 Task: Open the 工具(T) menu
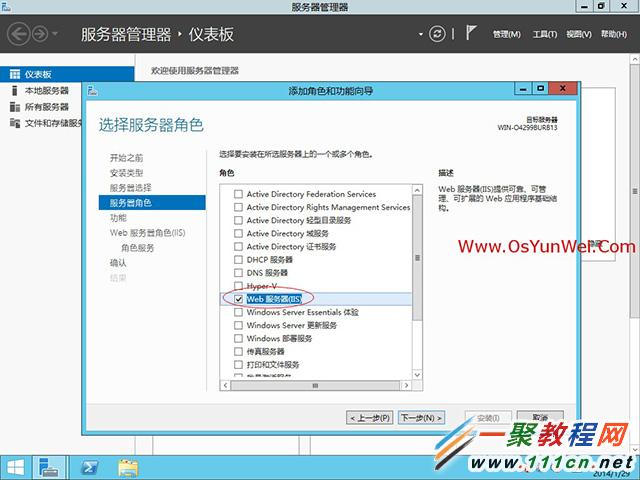point(544,34)
